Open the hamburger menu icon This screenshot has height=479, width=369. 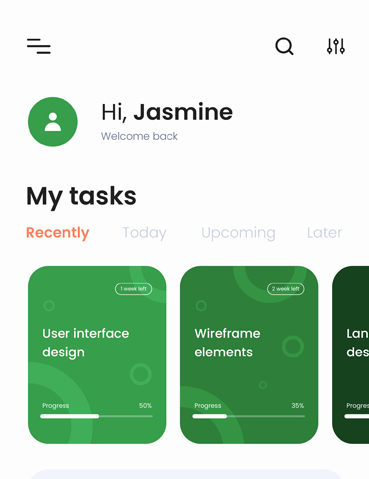(39, 46)
